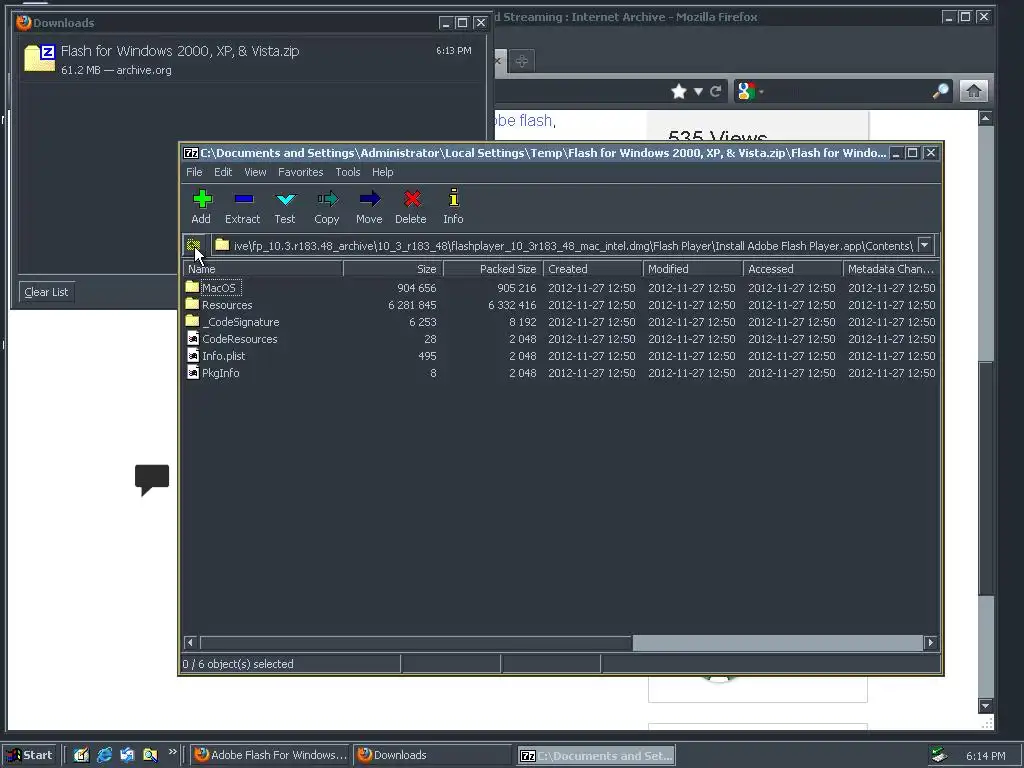Click the red Delete icon

(411, 199)
